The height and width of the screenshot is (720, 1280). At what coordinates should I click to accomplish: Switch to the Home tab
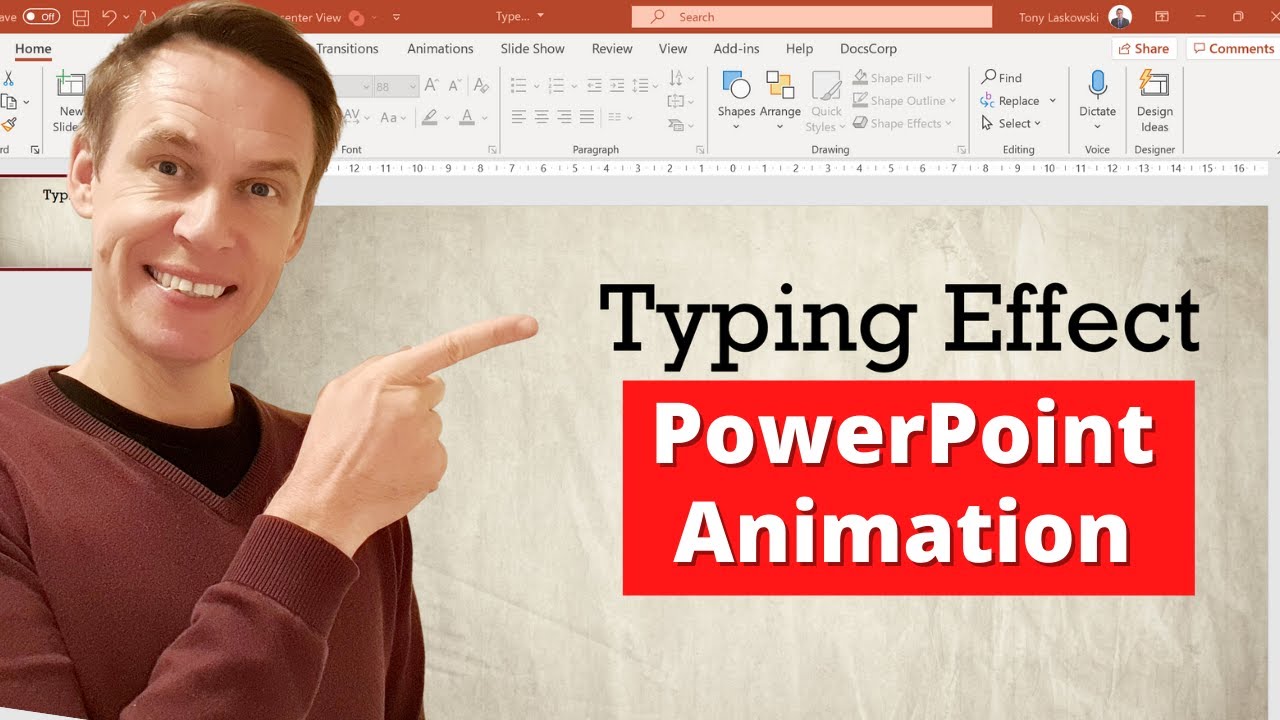(33, 49)
